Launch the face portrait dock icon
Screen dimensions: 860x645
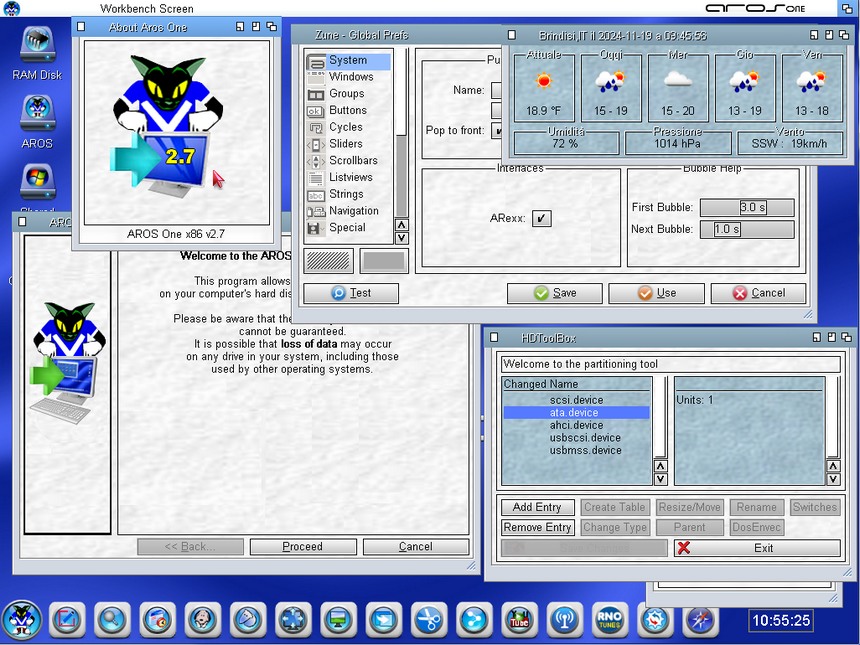[x=202, y=620]
